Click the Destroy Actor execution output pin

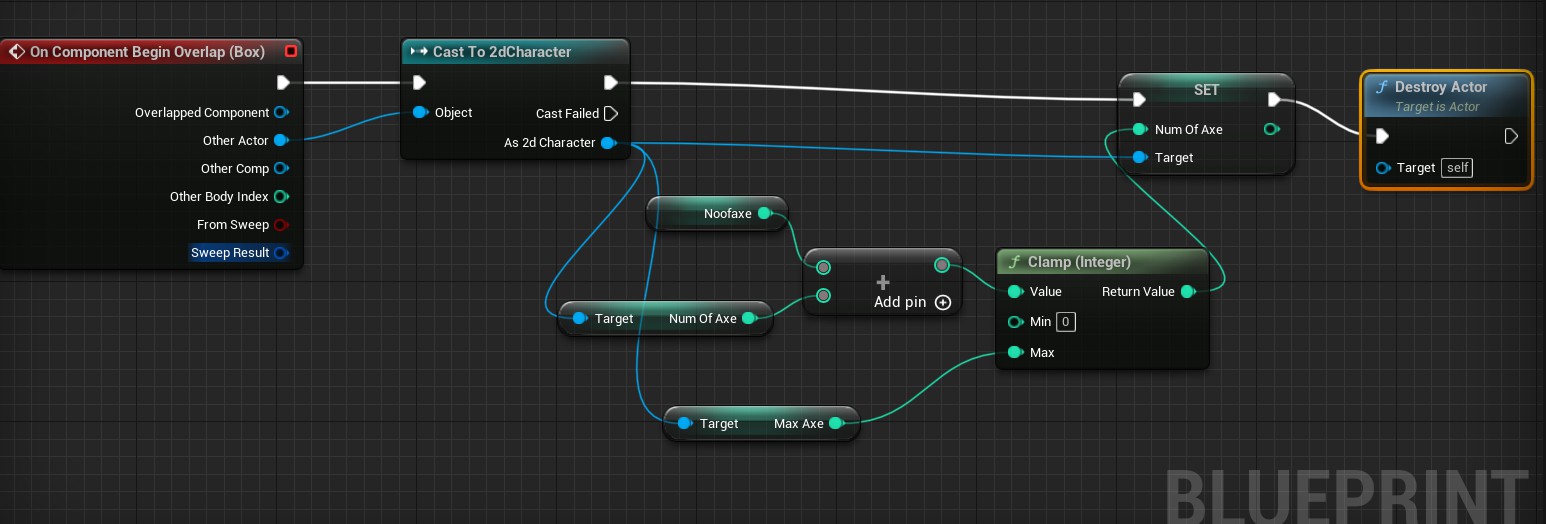click(x=1511, y=136)
